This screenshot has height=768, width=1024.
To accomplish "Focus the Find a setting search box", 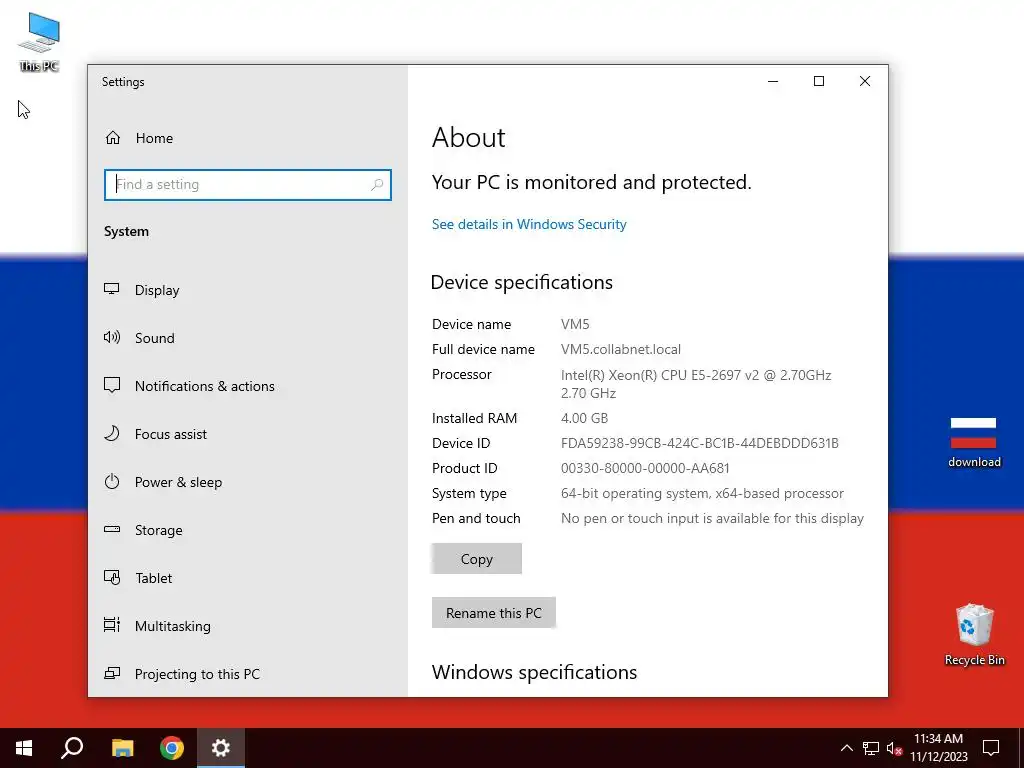I will click(248, 185).
